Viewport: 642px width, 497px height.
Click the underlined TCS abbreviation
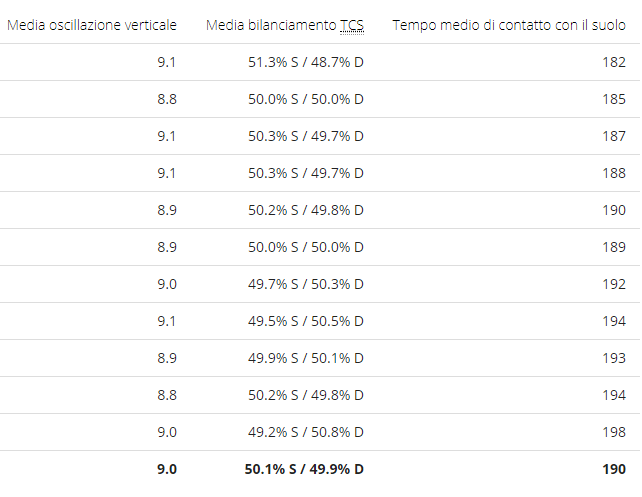352,25
